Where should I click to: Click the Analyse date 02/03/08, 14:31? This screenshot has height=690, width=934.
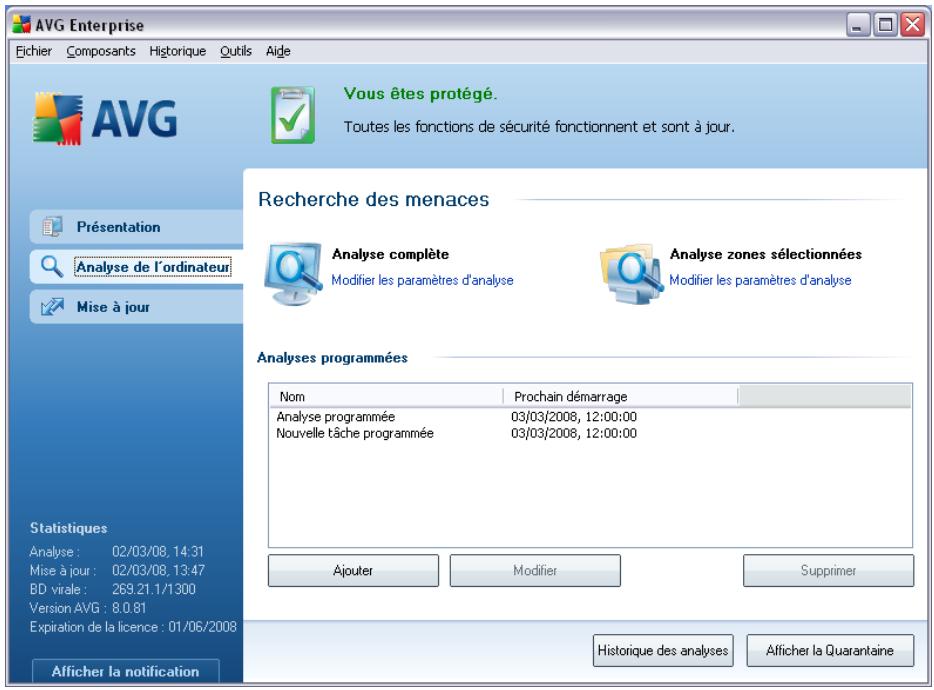[x=158, y=551]
